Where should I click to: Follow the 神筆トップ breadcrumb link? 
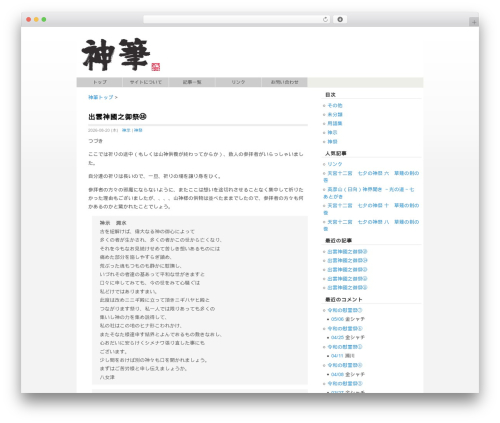click(101, 97)
